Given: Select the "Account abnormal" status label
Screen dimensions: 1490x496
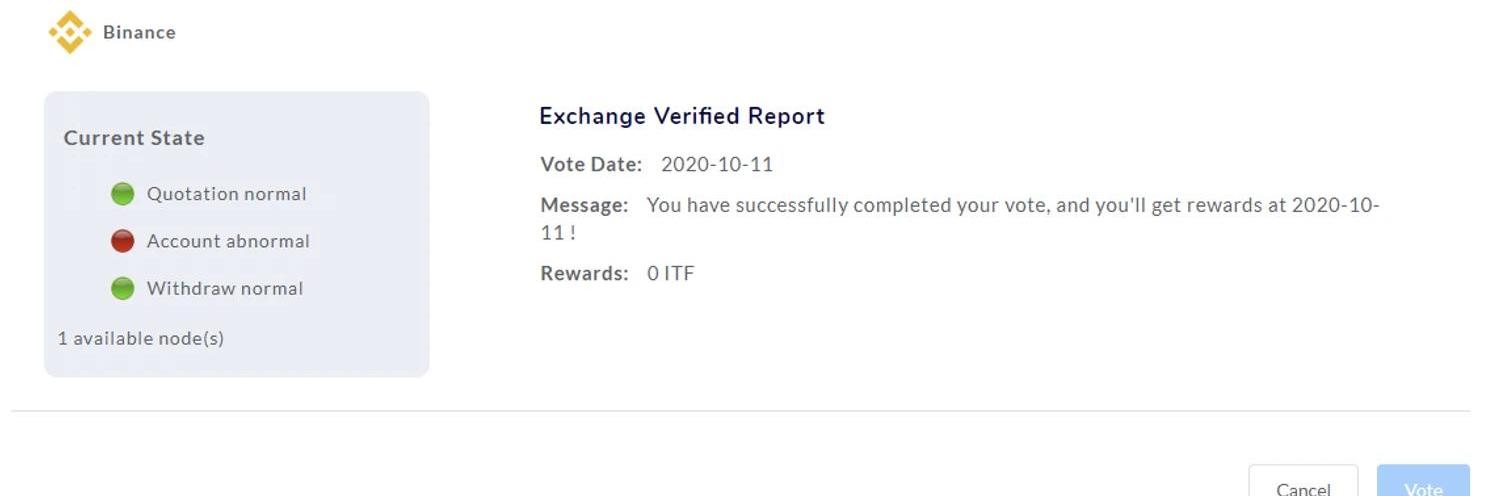Looking at the screenshot, I should pyautogui.click(x=228, y=241).
